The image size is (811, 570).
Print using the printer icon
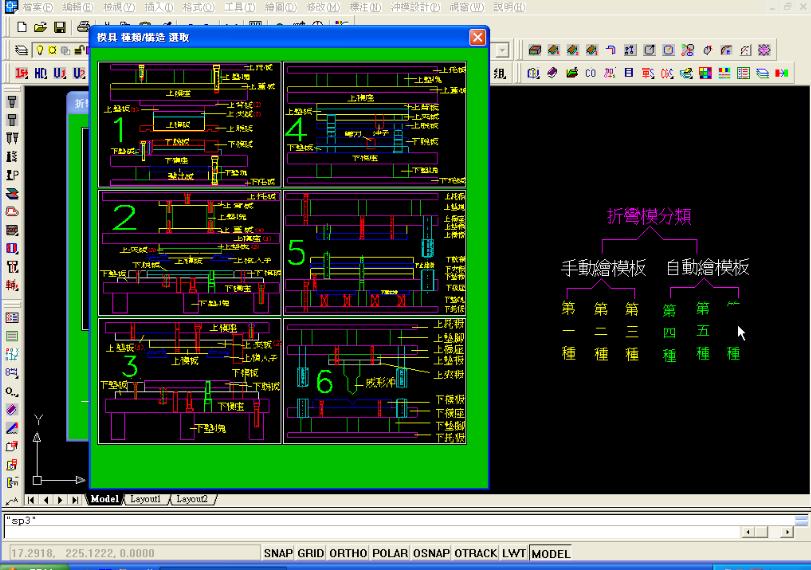(82, 27)
